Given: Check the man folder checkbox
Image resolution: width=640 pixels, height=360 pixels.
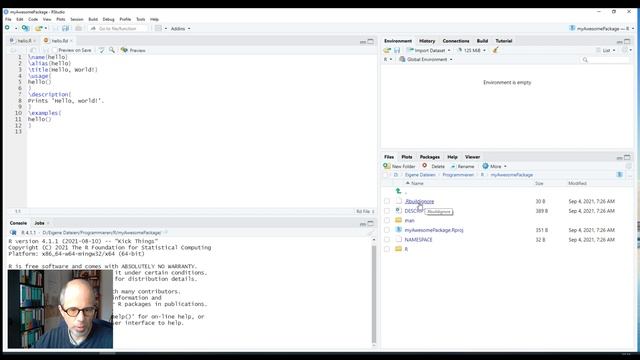Looking at the screenshot, I should (x=387, y=220).
